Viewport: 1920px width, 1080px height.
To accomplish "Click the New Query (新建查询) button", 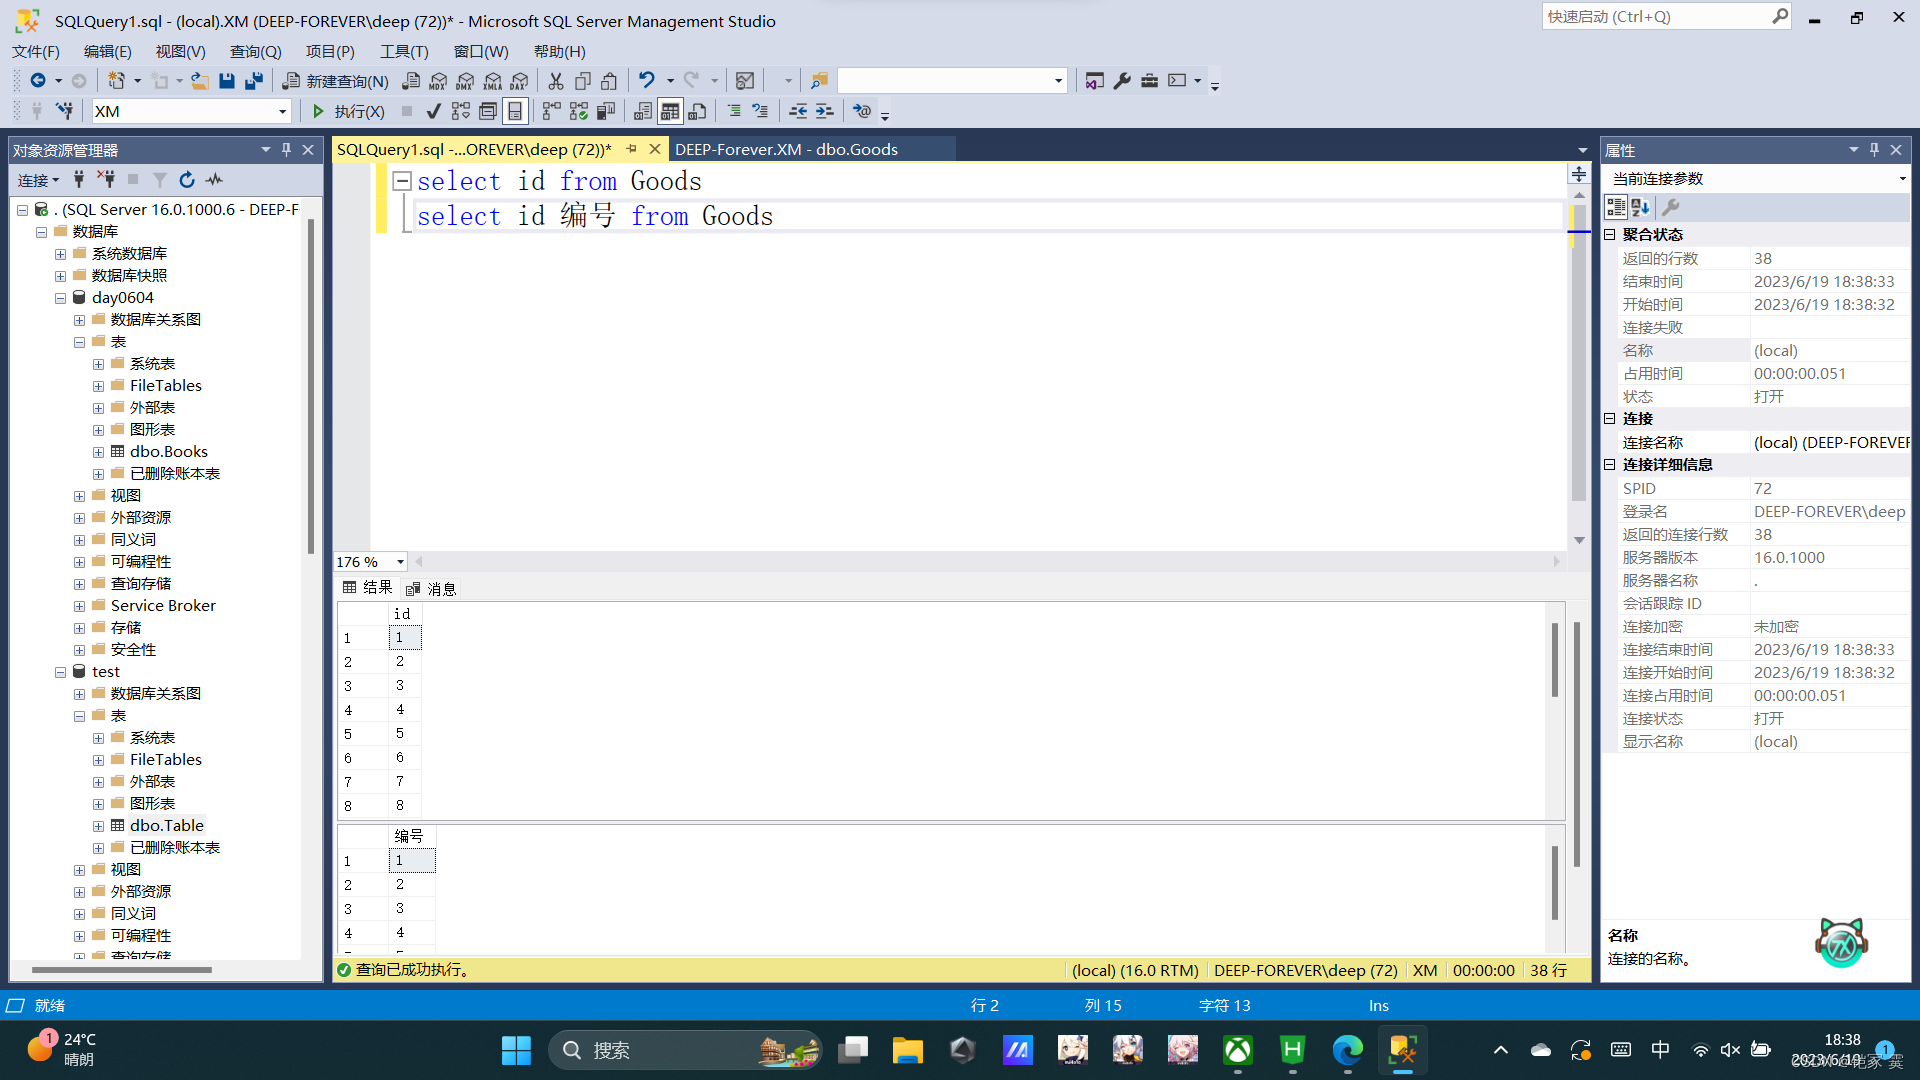I will pyautogui.click(x=336, y=81).
